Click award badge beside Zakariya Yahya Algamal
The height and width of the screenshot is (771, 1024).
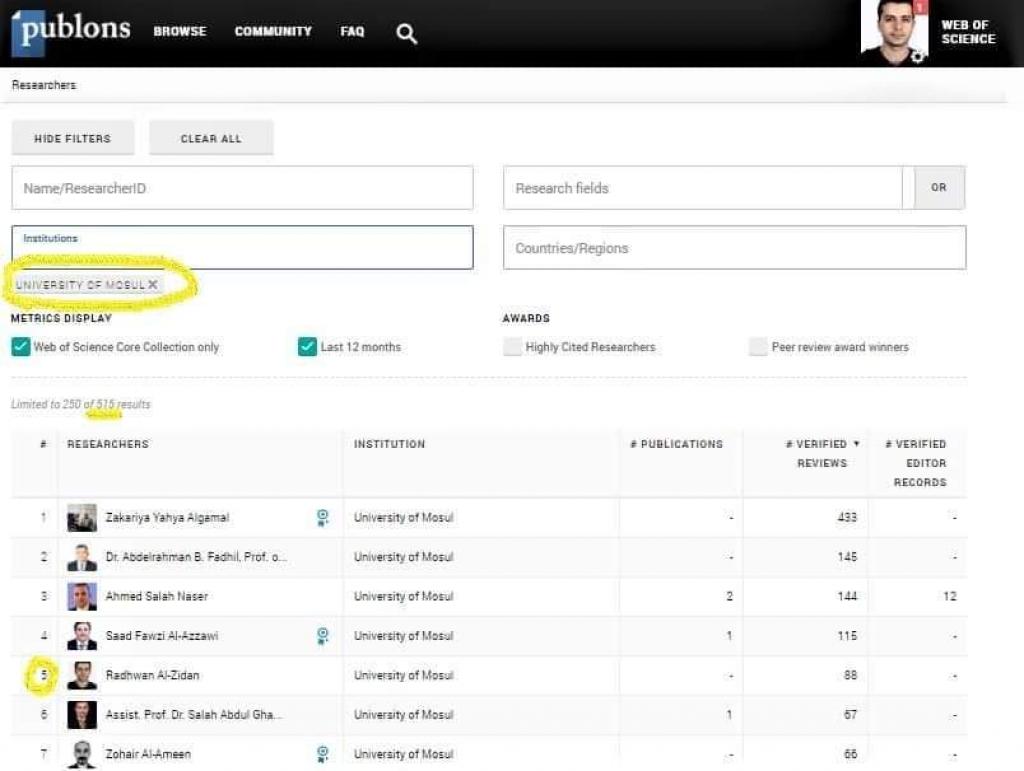coord(322,517)
